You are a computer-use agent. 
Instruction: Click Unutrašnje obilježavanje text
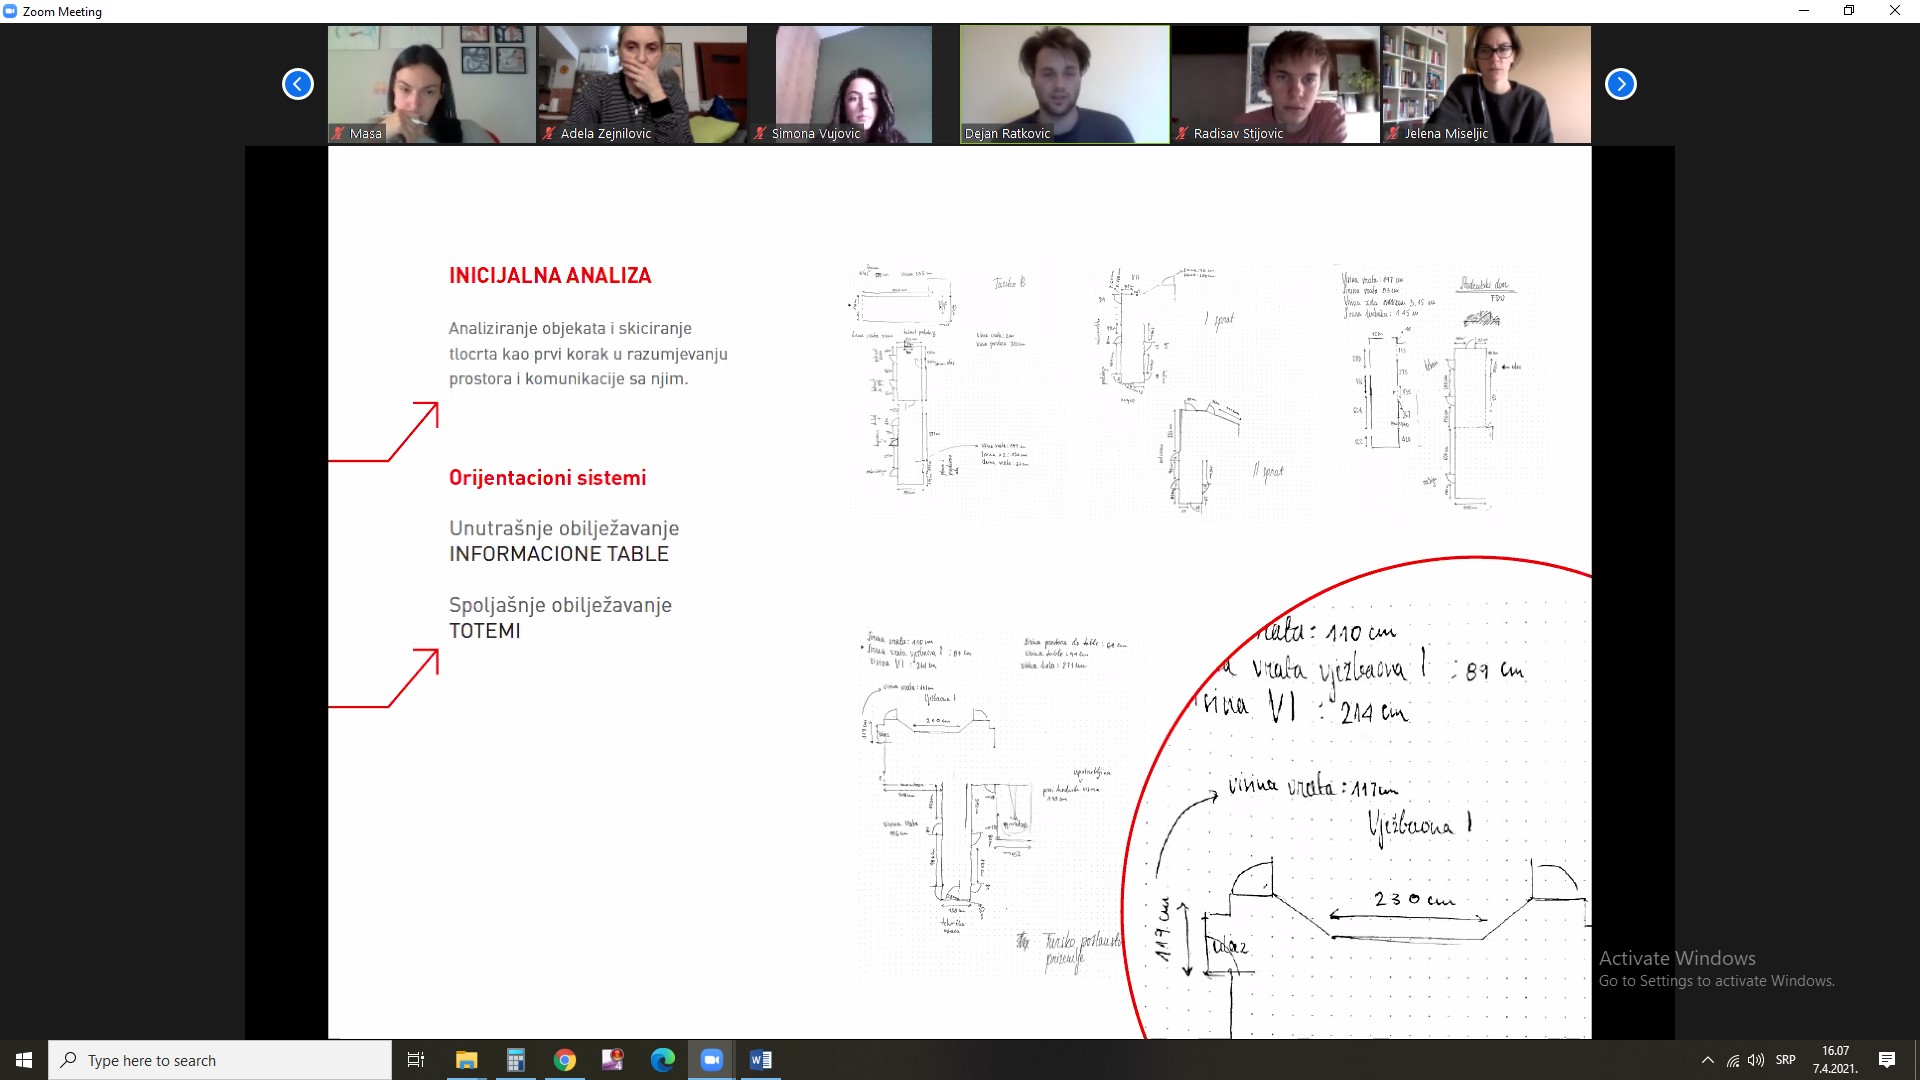[x=564, y=529]
